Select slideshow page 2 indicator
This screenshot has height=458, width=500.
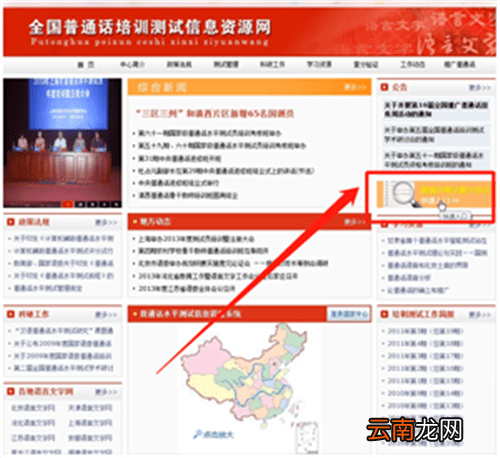(x=80, y=204)
